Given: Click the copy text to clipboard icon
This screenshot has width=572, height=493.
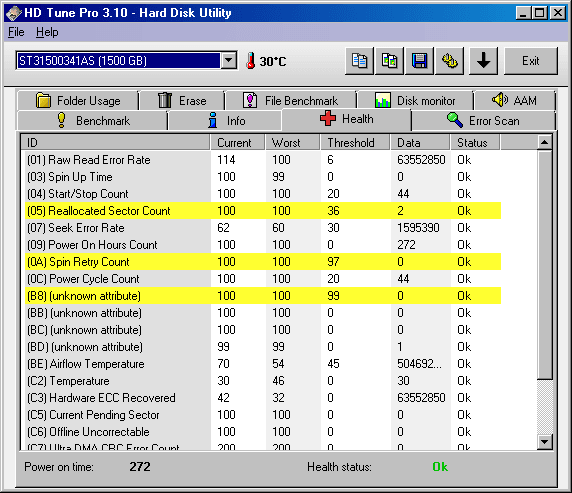Looking at the screenshot, I should pyautogui.click(x=359, y=61).
